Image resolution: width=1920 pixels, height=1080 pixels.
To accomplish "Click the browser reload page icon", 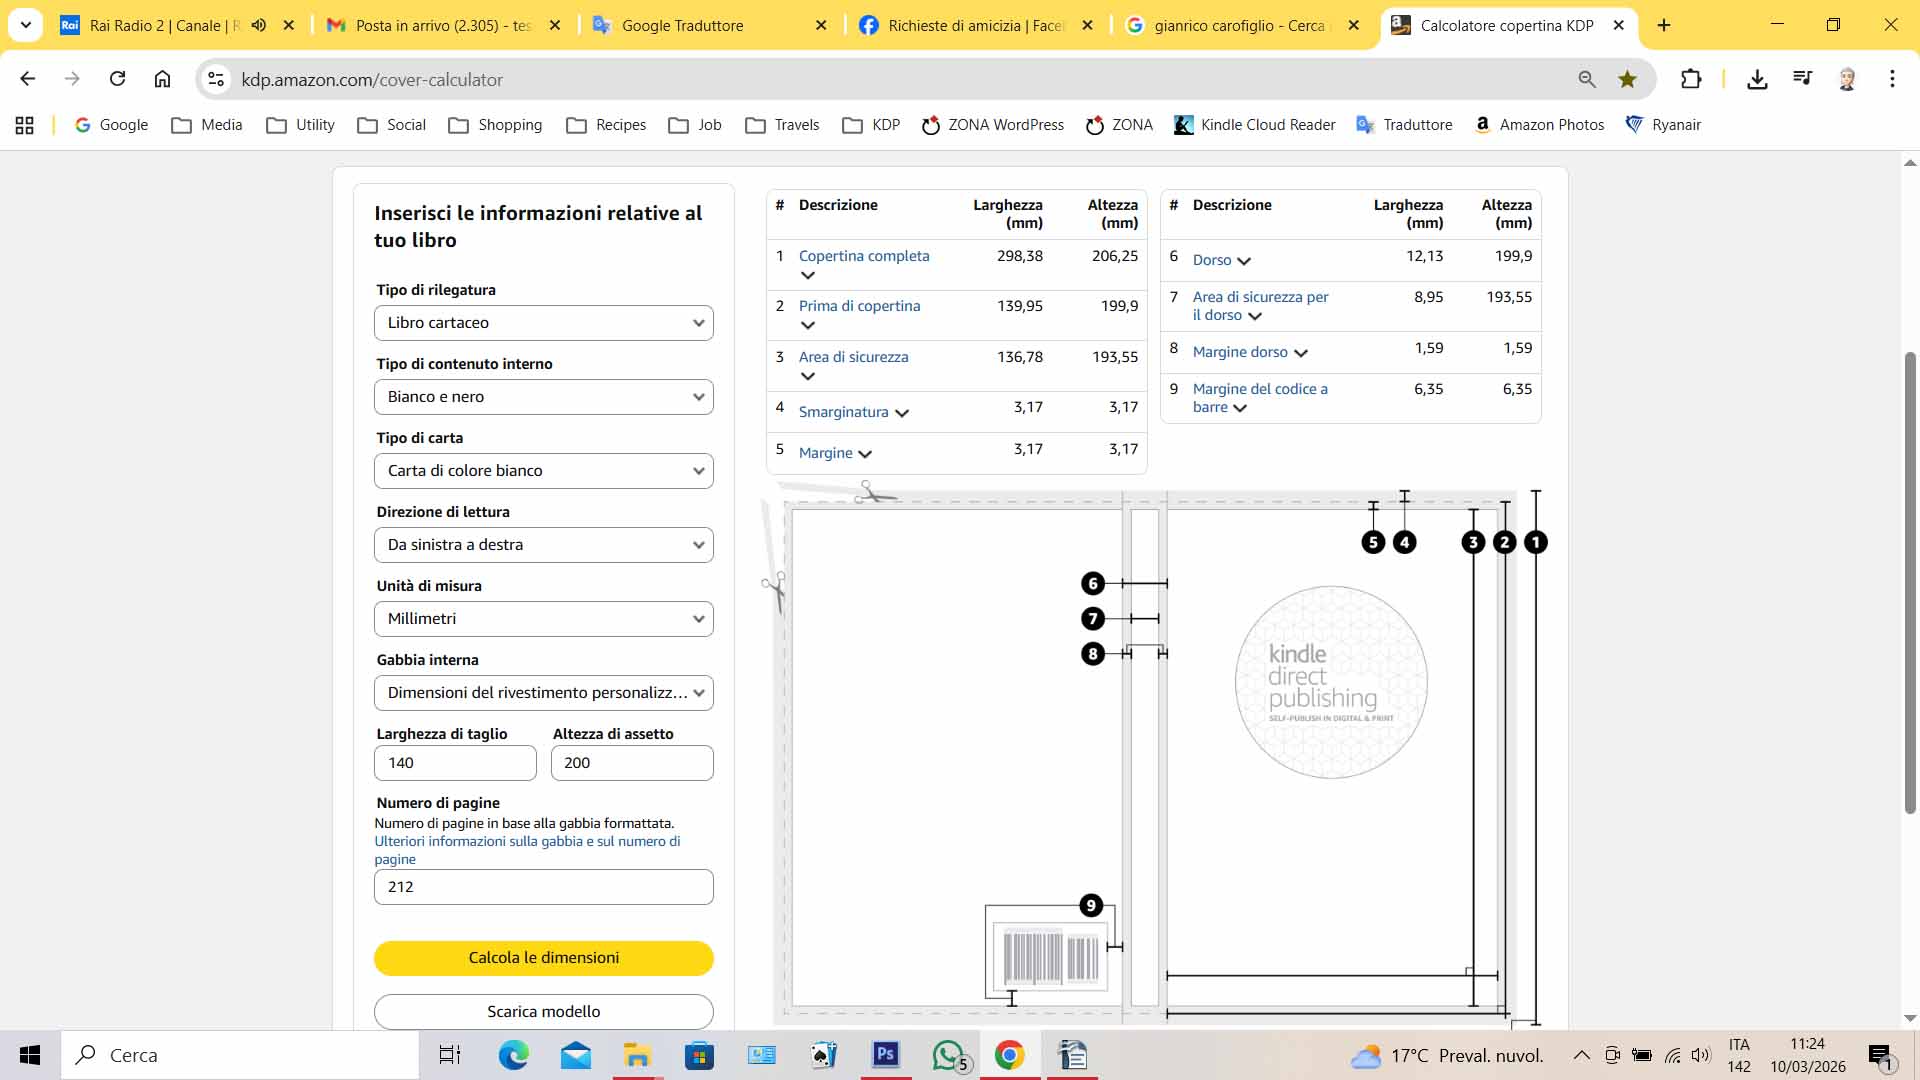I will 117,79.
